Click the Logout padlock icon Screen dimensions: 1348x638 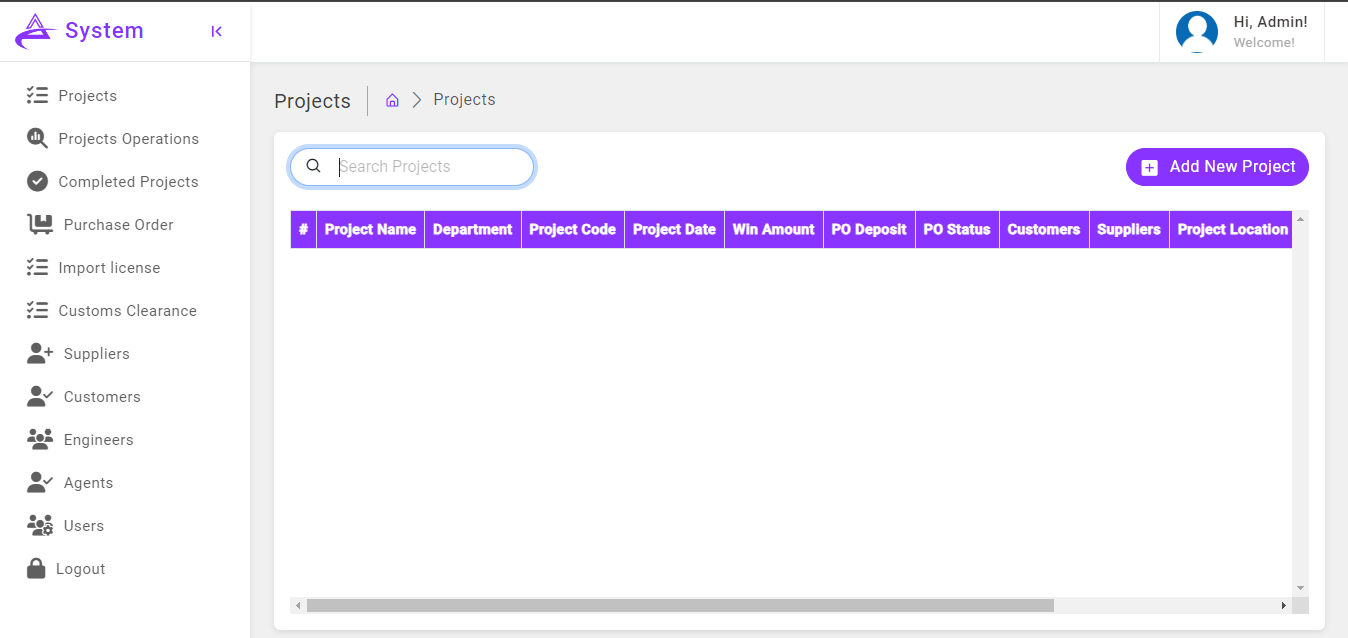click(x=36, y=569)
